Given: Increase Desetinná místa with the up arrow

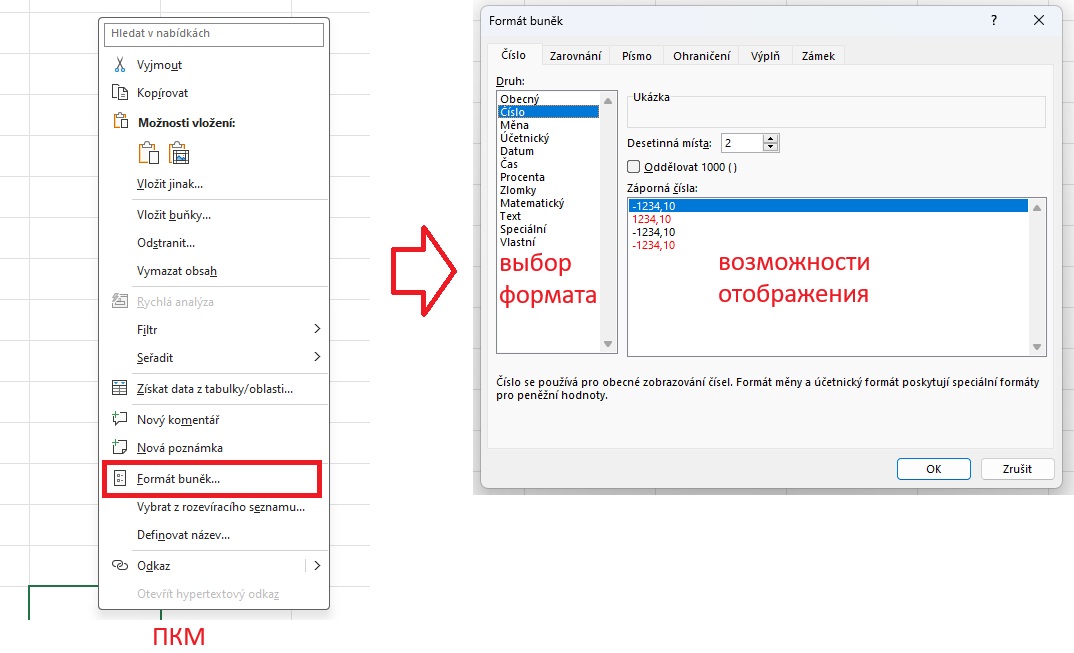Looking at the screenshot, I should pos(770,139).
